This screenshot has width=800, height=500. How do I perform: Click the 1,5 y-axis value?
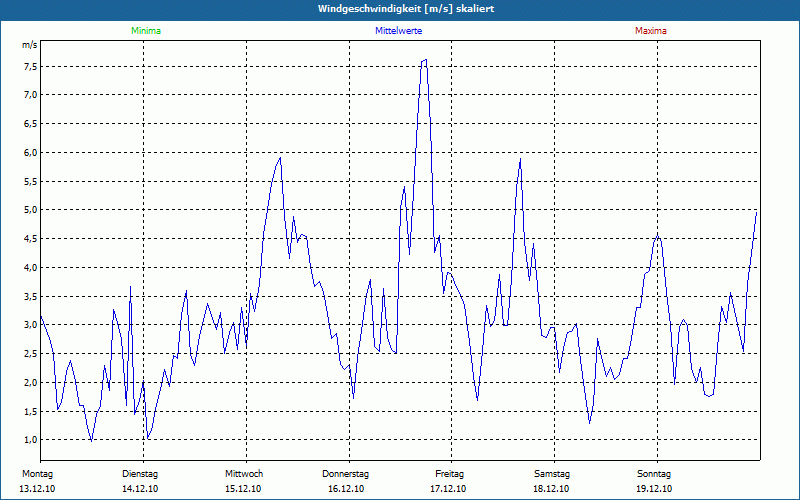coord(30,411)
